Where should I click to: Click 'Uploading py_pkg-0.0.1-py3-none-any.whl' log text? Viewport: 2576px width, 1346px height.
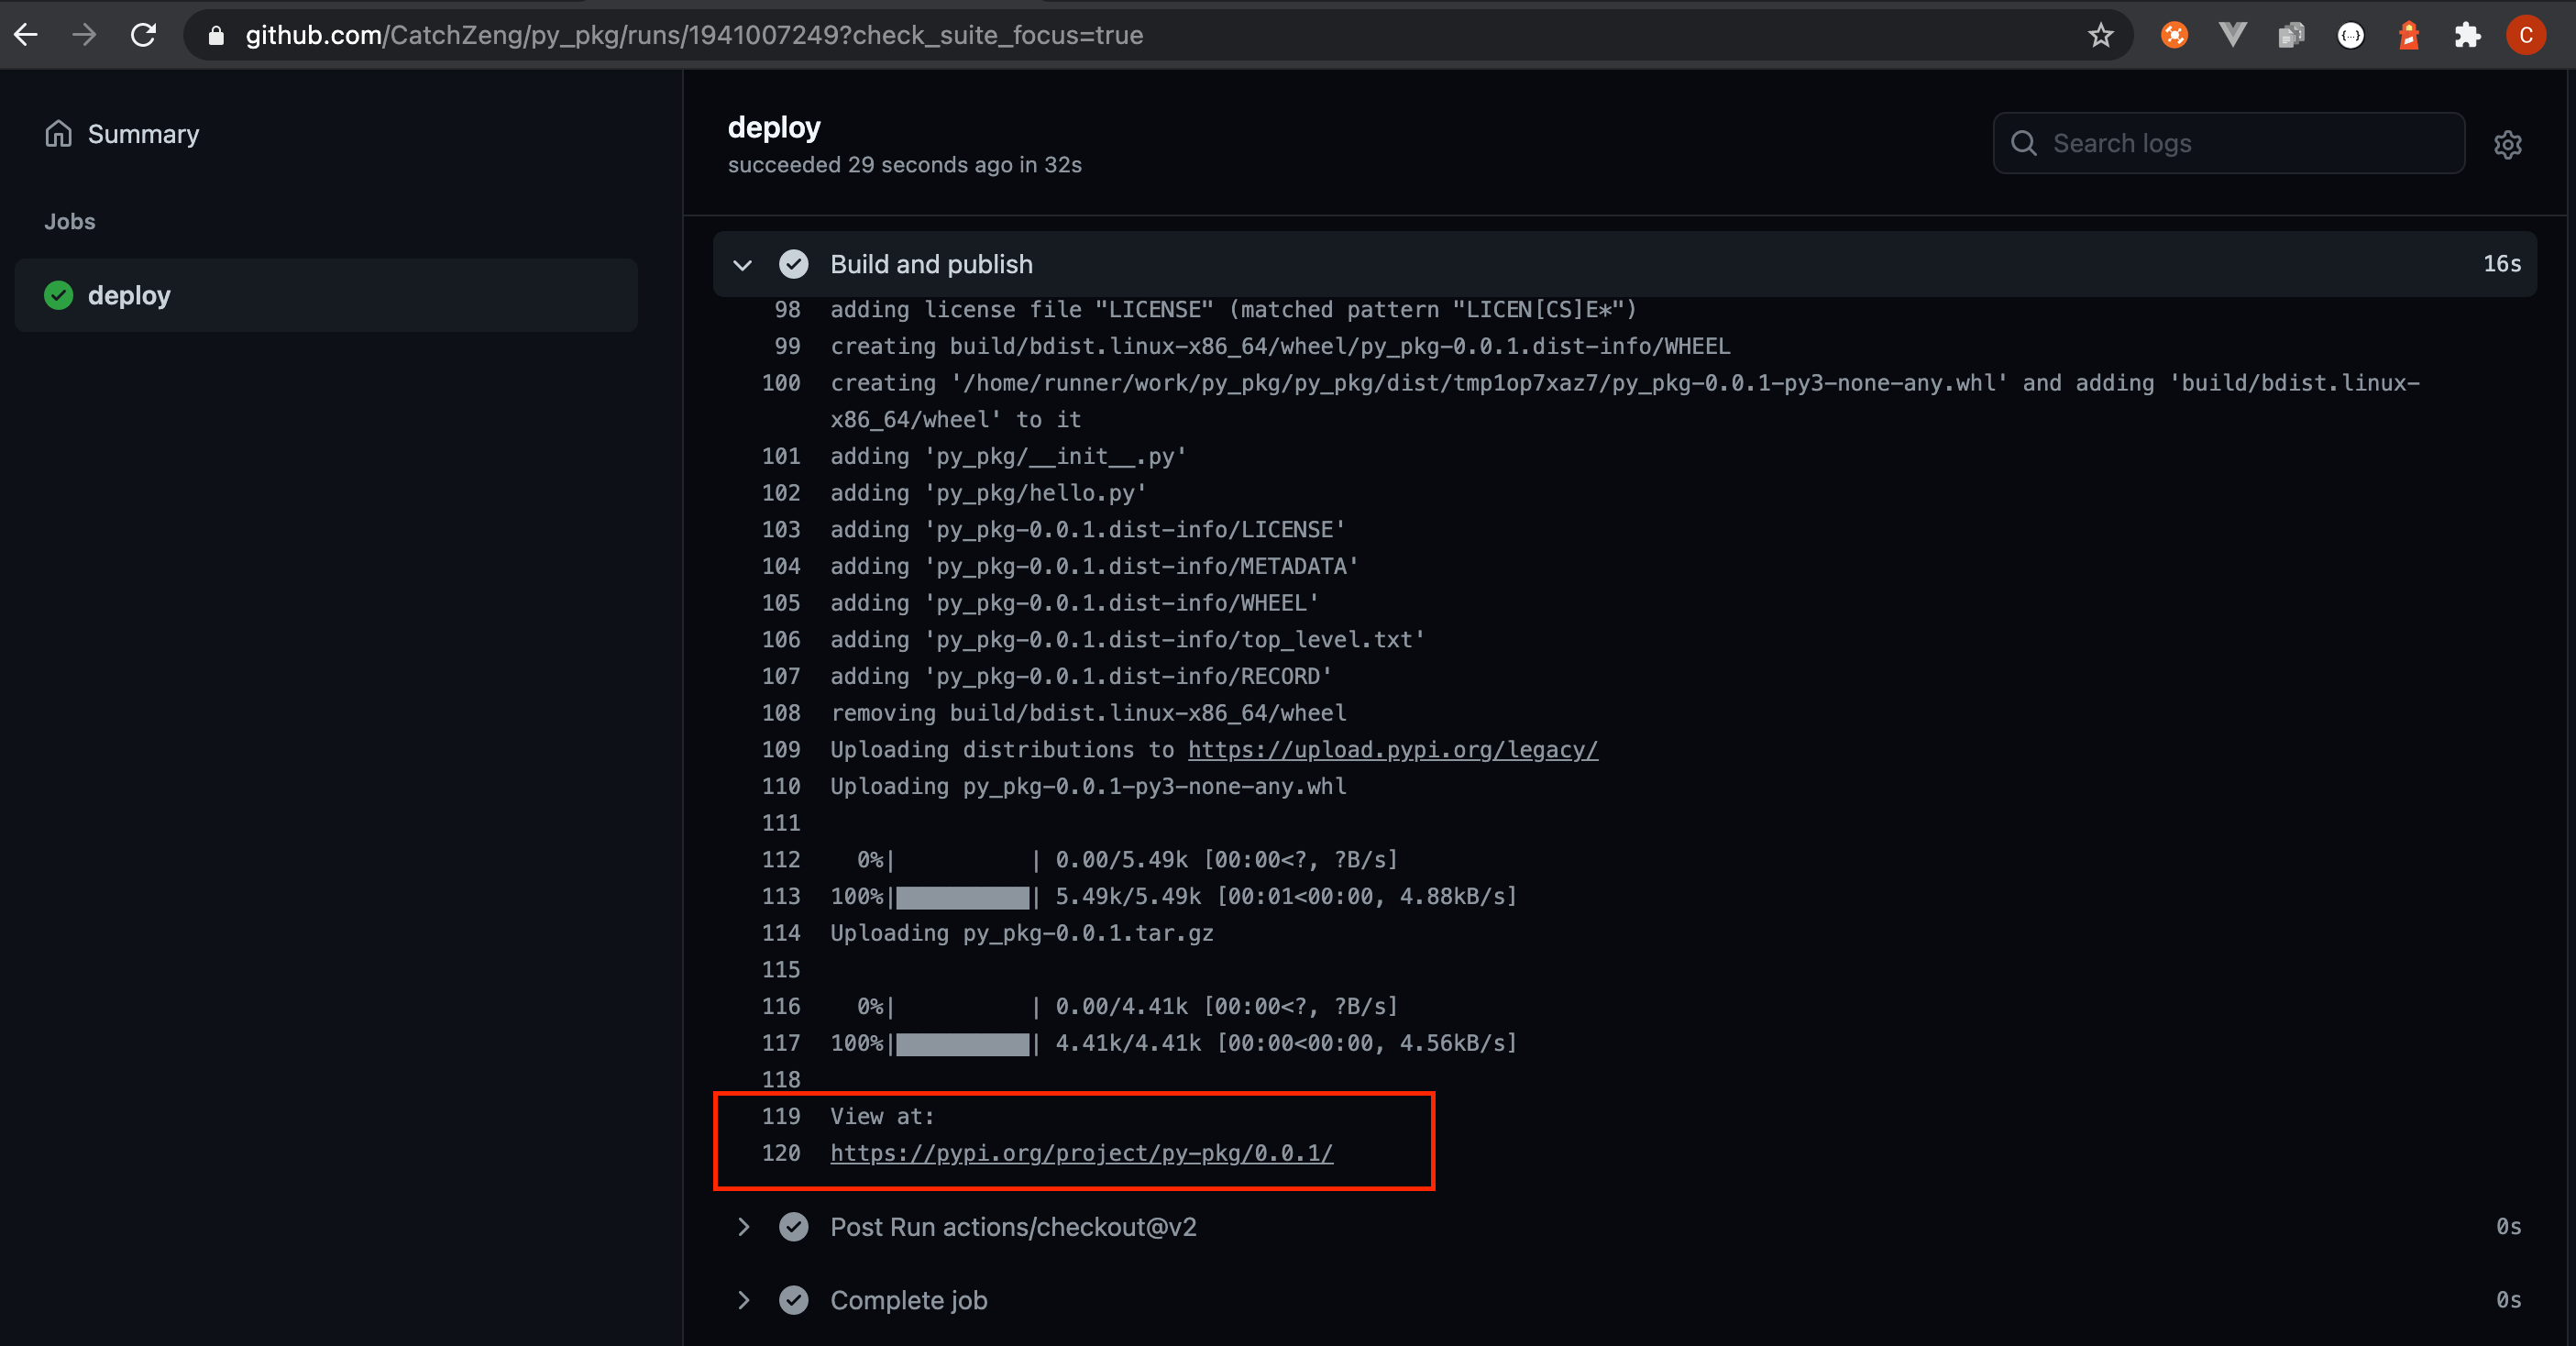1088,786
